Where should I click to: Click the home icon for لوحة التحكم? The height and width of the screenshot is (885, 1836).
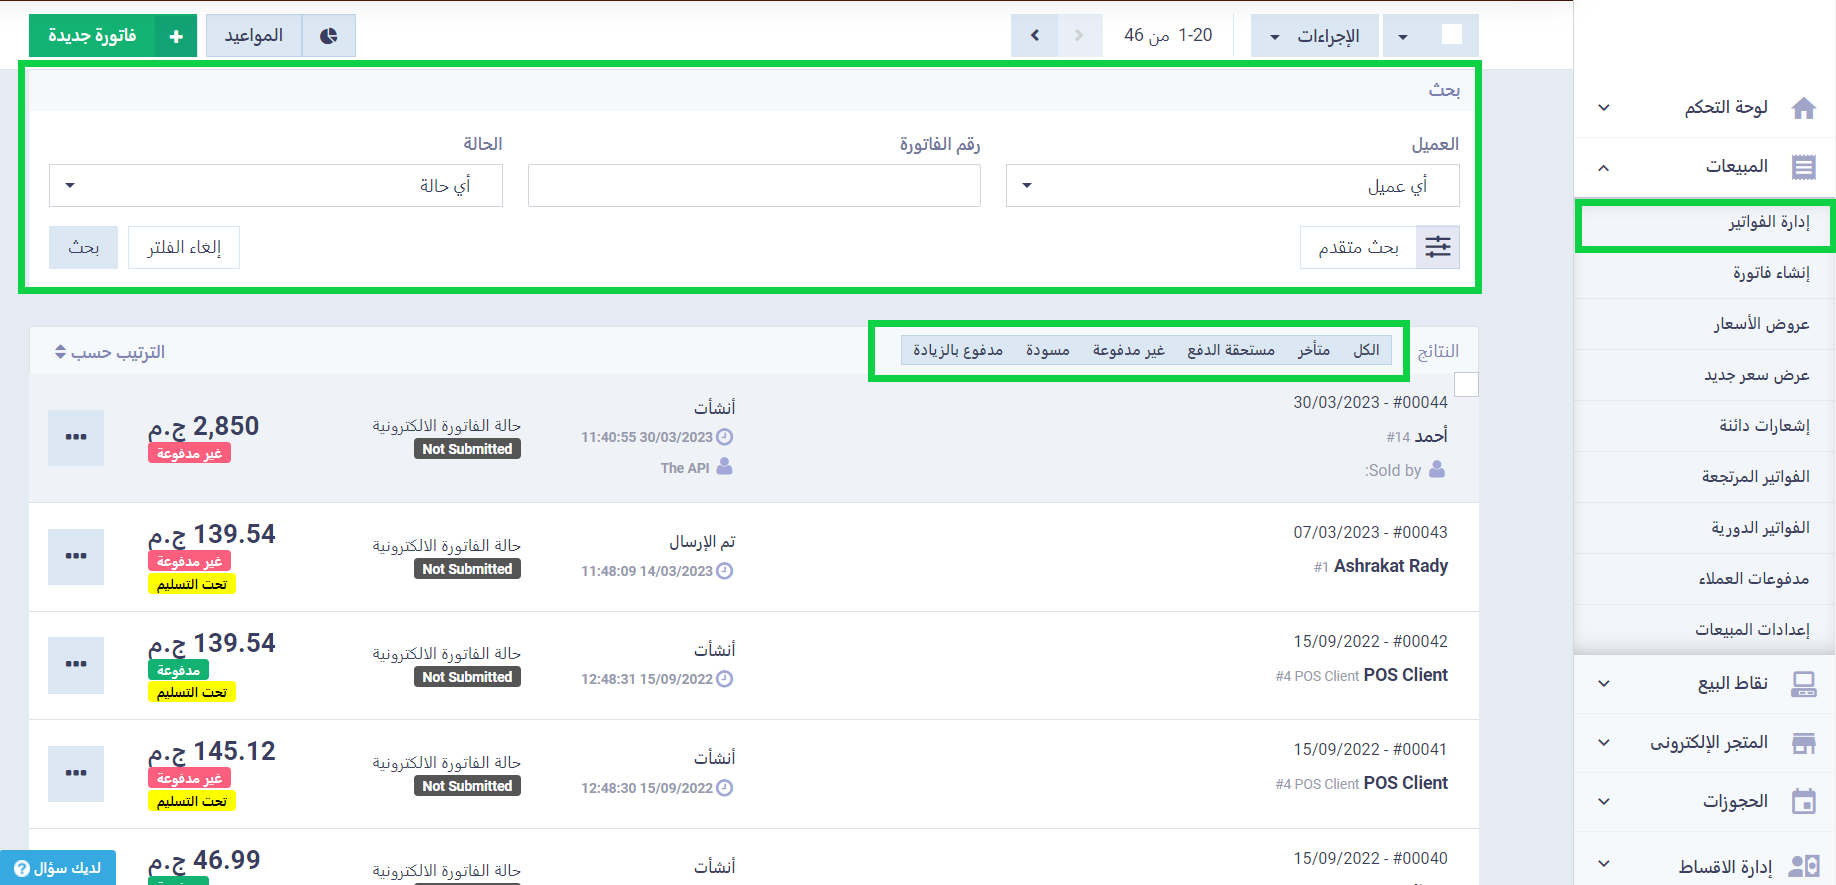coord(1803,108)
